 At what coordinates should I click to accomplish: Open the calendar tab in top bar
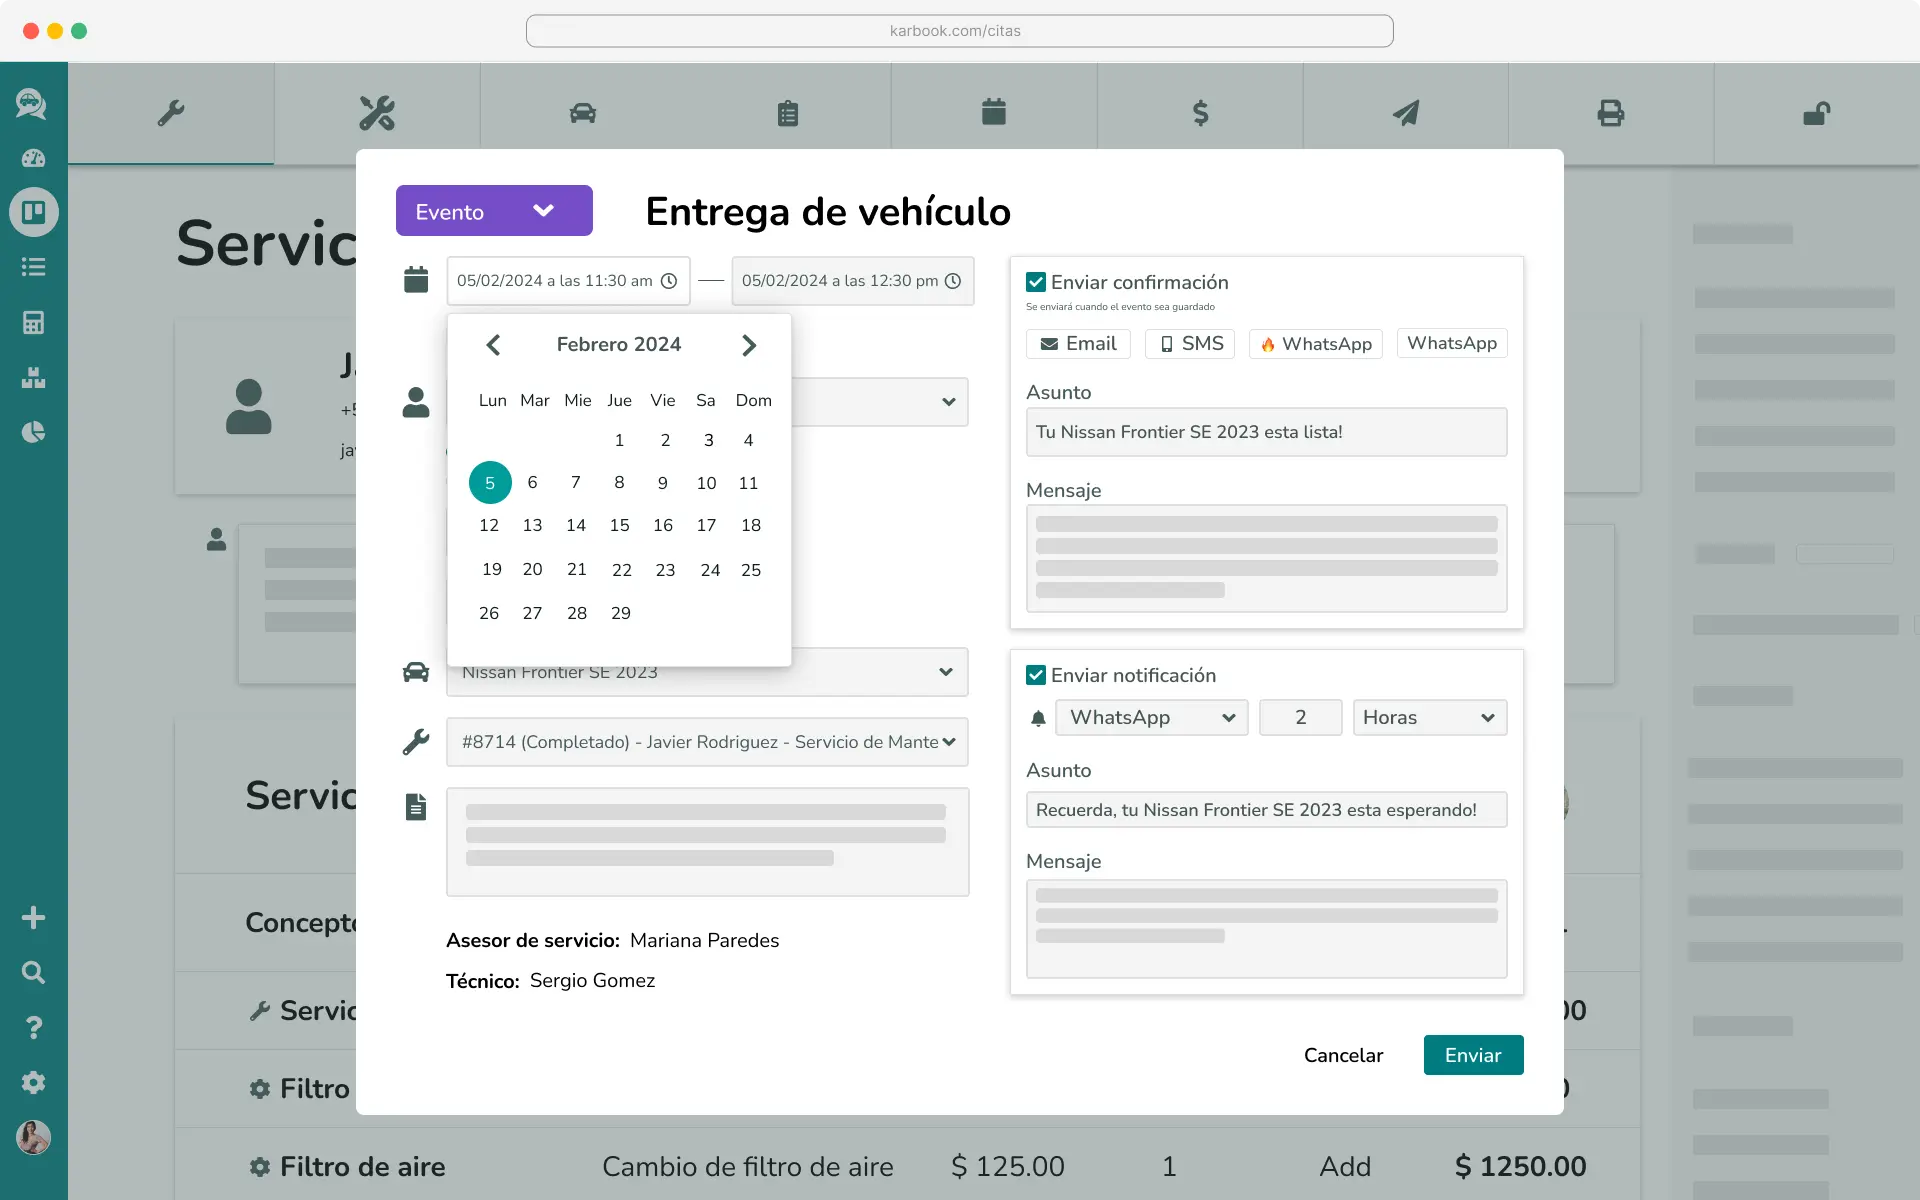coord(994,112)
